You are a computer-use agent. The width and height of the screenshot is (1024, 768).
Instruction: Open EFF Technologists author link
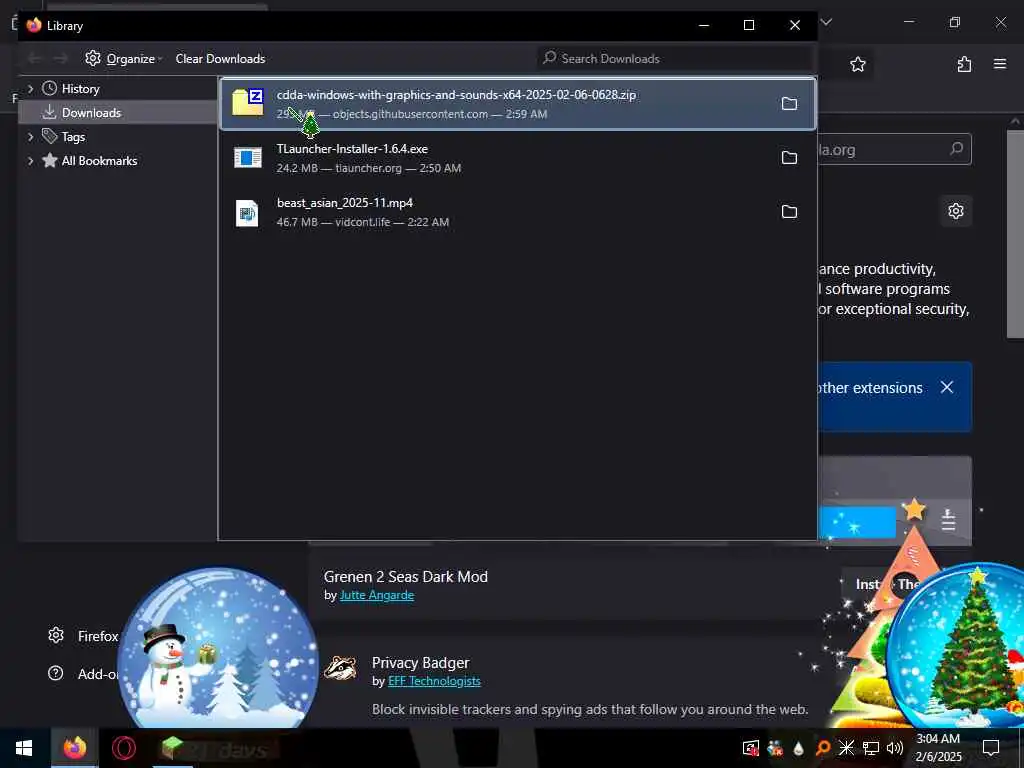point(434,681)
